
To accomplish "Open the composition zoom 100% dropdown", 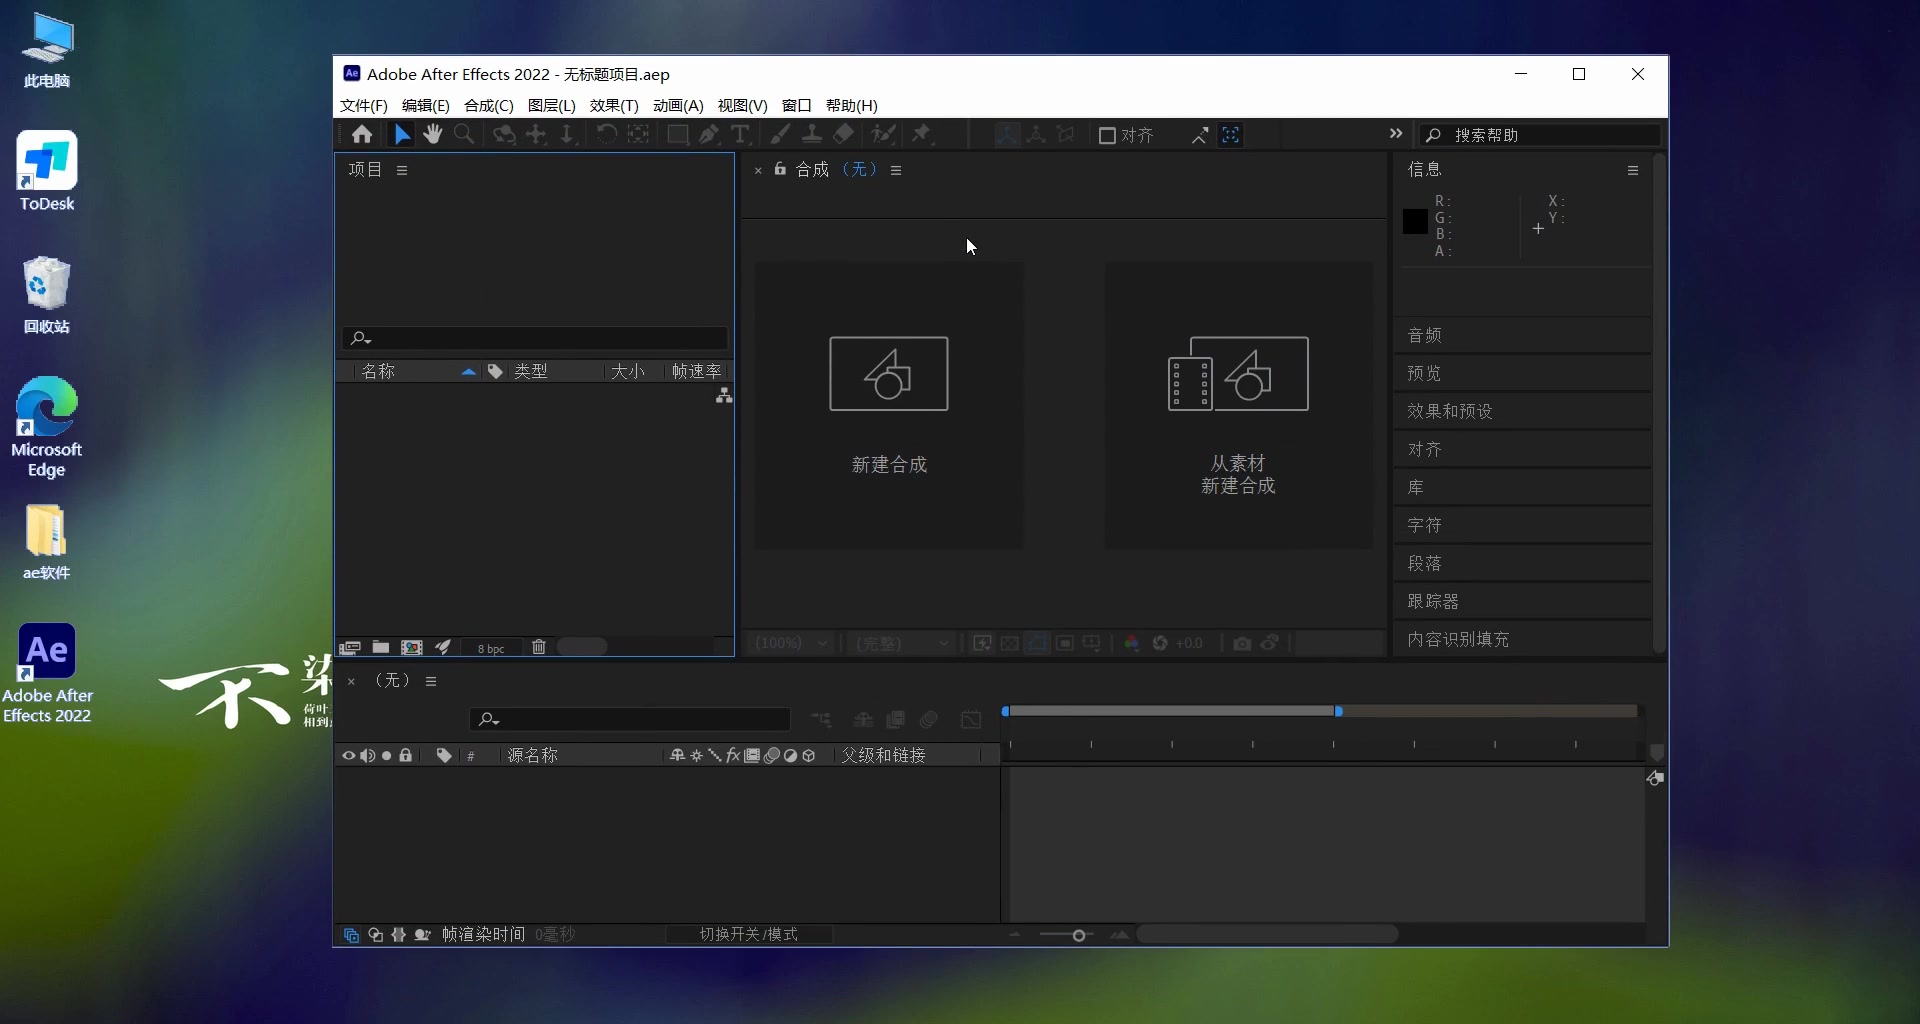I will coord(790,644).
